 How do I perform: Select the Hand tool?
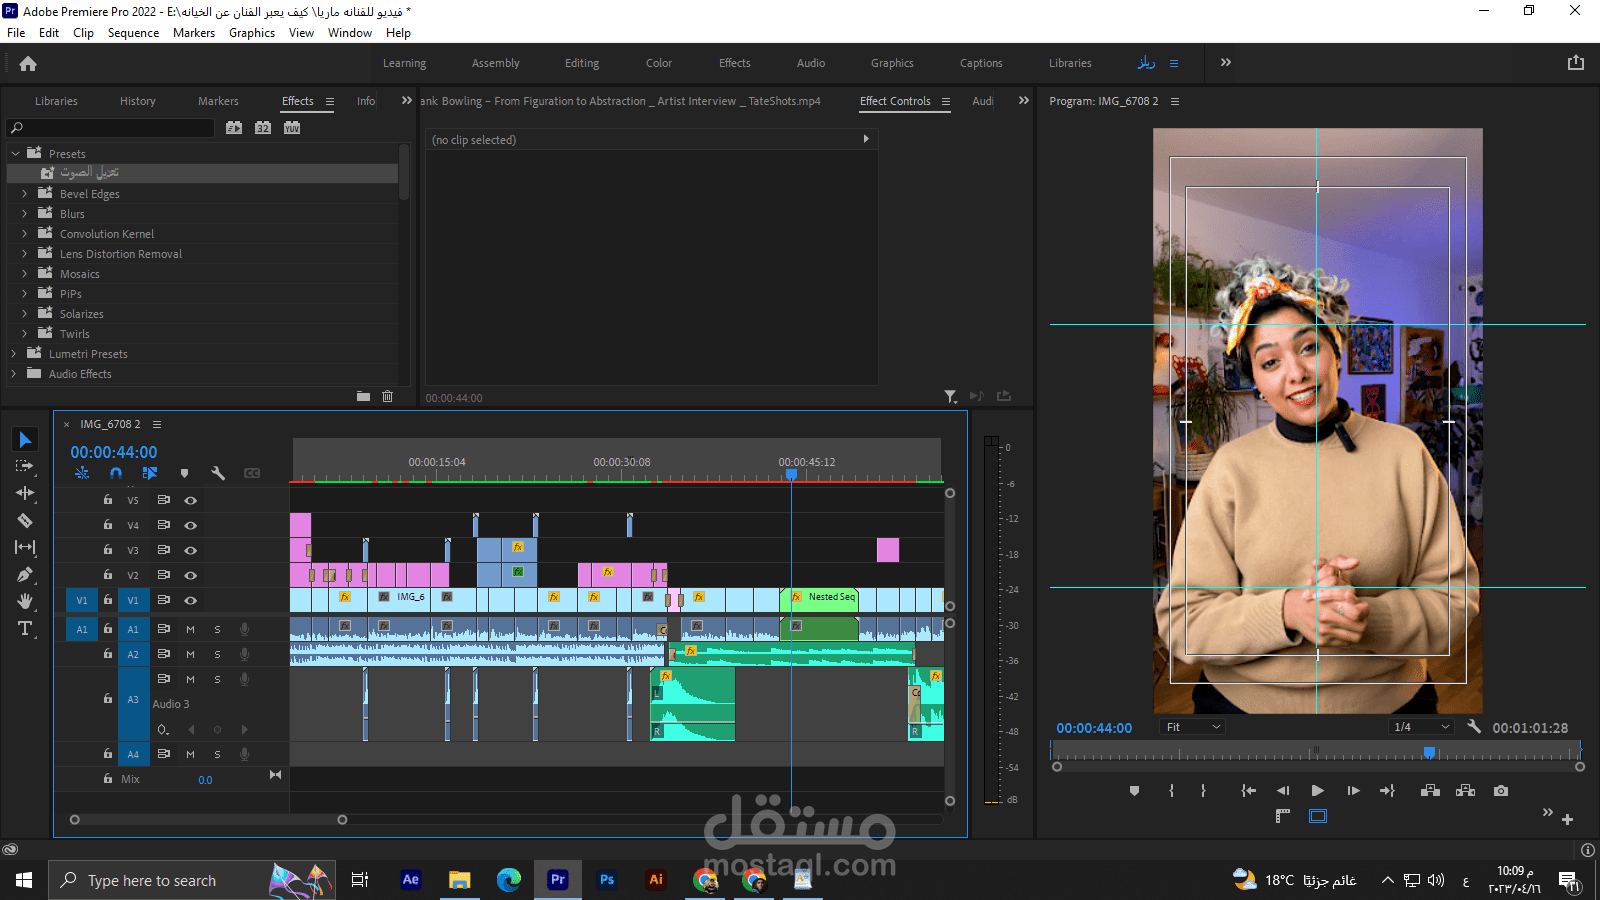[25, 601]
